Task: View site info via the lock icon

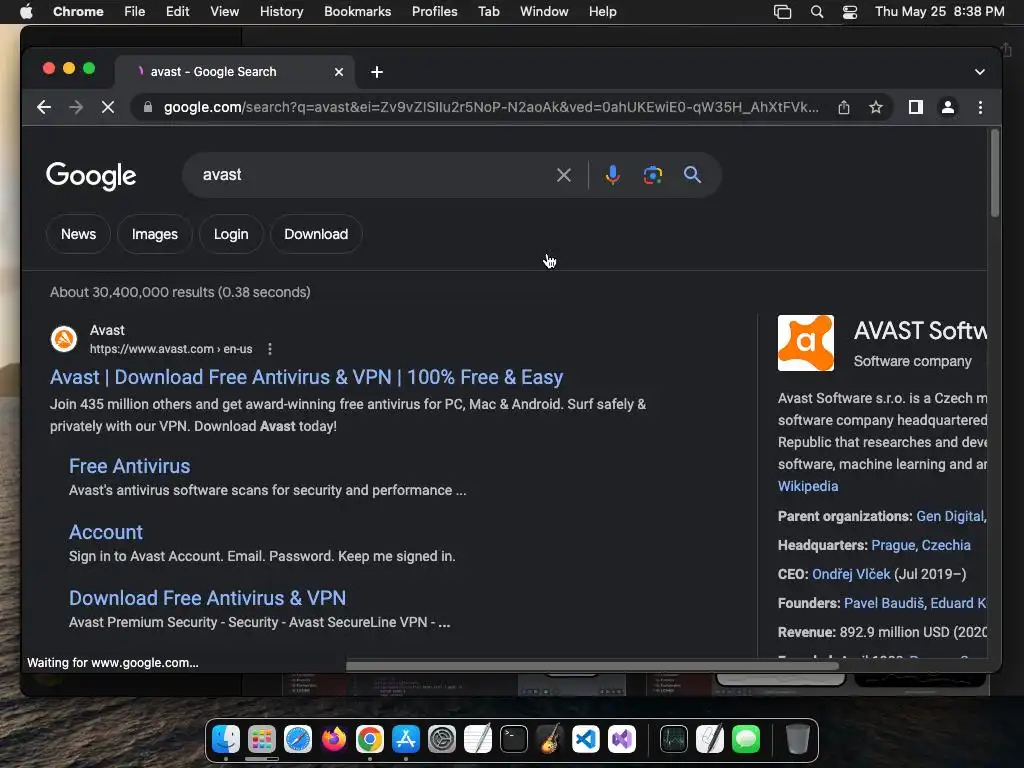Action: point(148,107)
